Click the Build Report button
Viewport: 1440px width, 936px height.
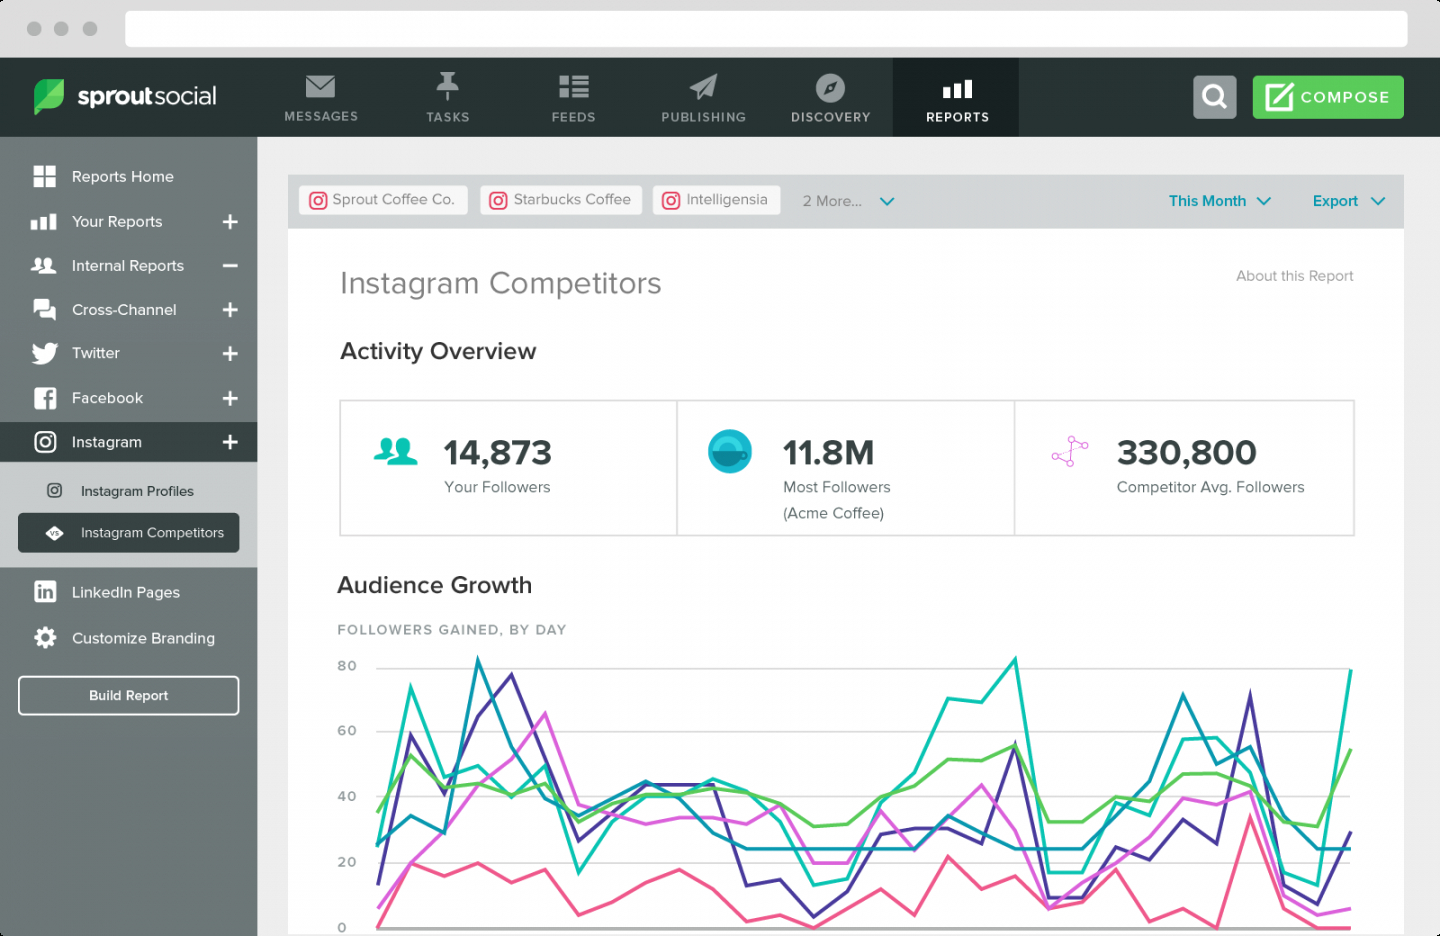[128, 696]
